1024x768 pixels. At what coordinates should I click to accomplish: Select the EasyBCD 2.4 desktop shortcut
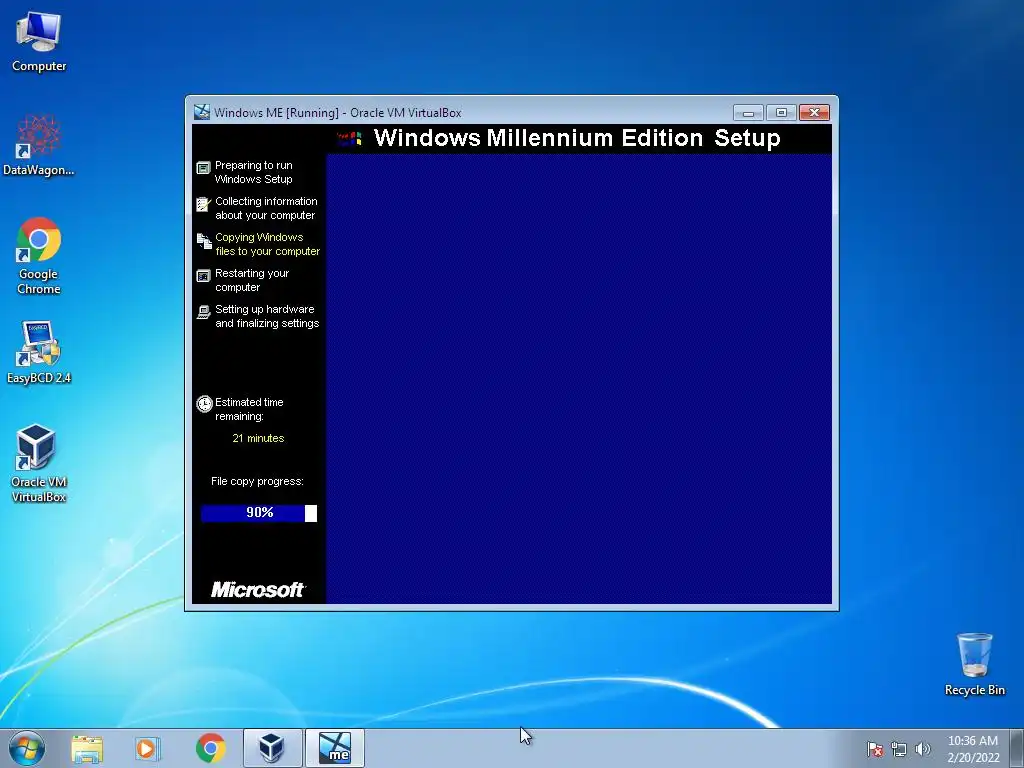(x=39, y=353)
